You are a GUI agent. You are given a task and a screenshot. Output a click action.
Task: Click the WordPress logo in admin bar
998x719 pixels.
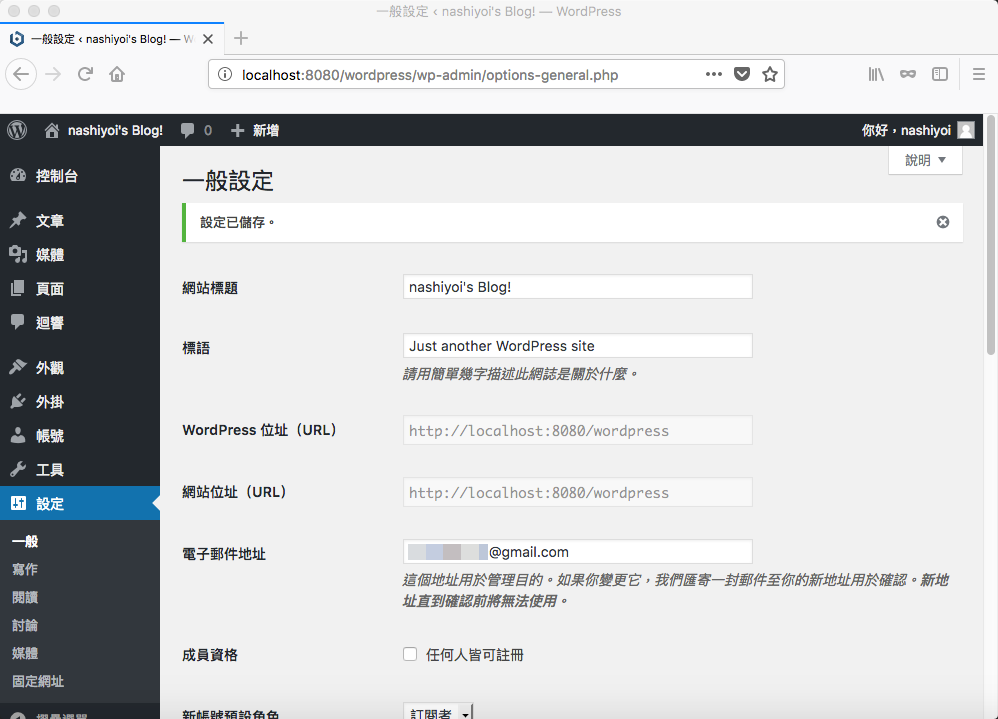pos(17,130)
